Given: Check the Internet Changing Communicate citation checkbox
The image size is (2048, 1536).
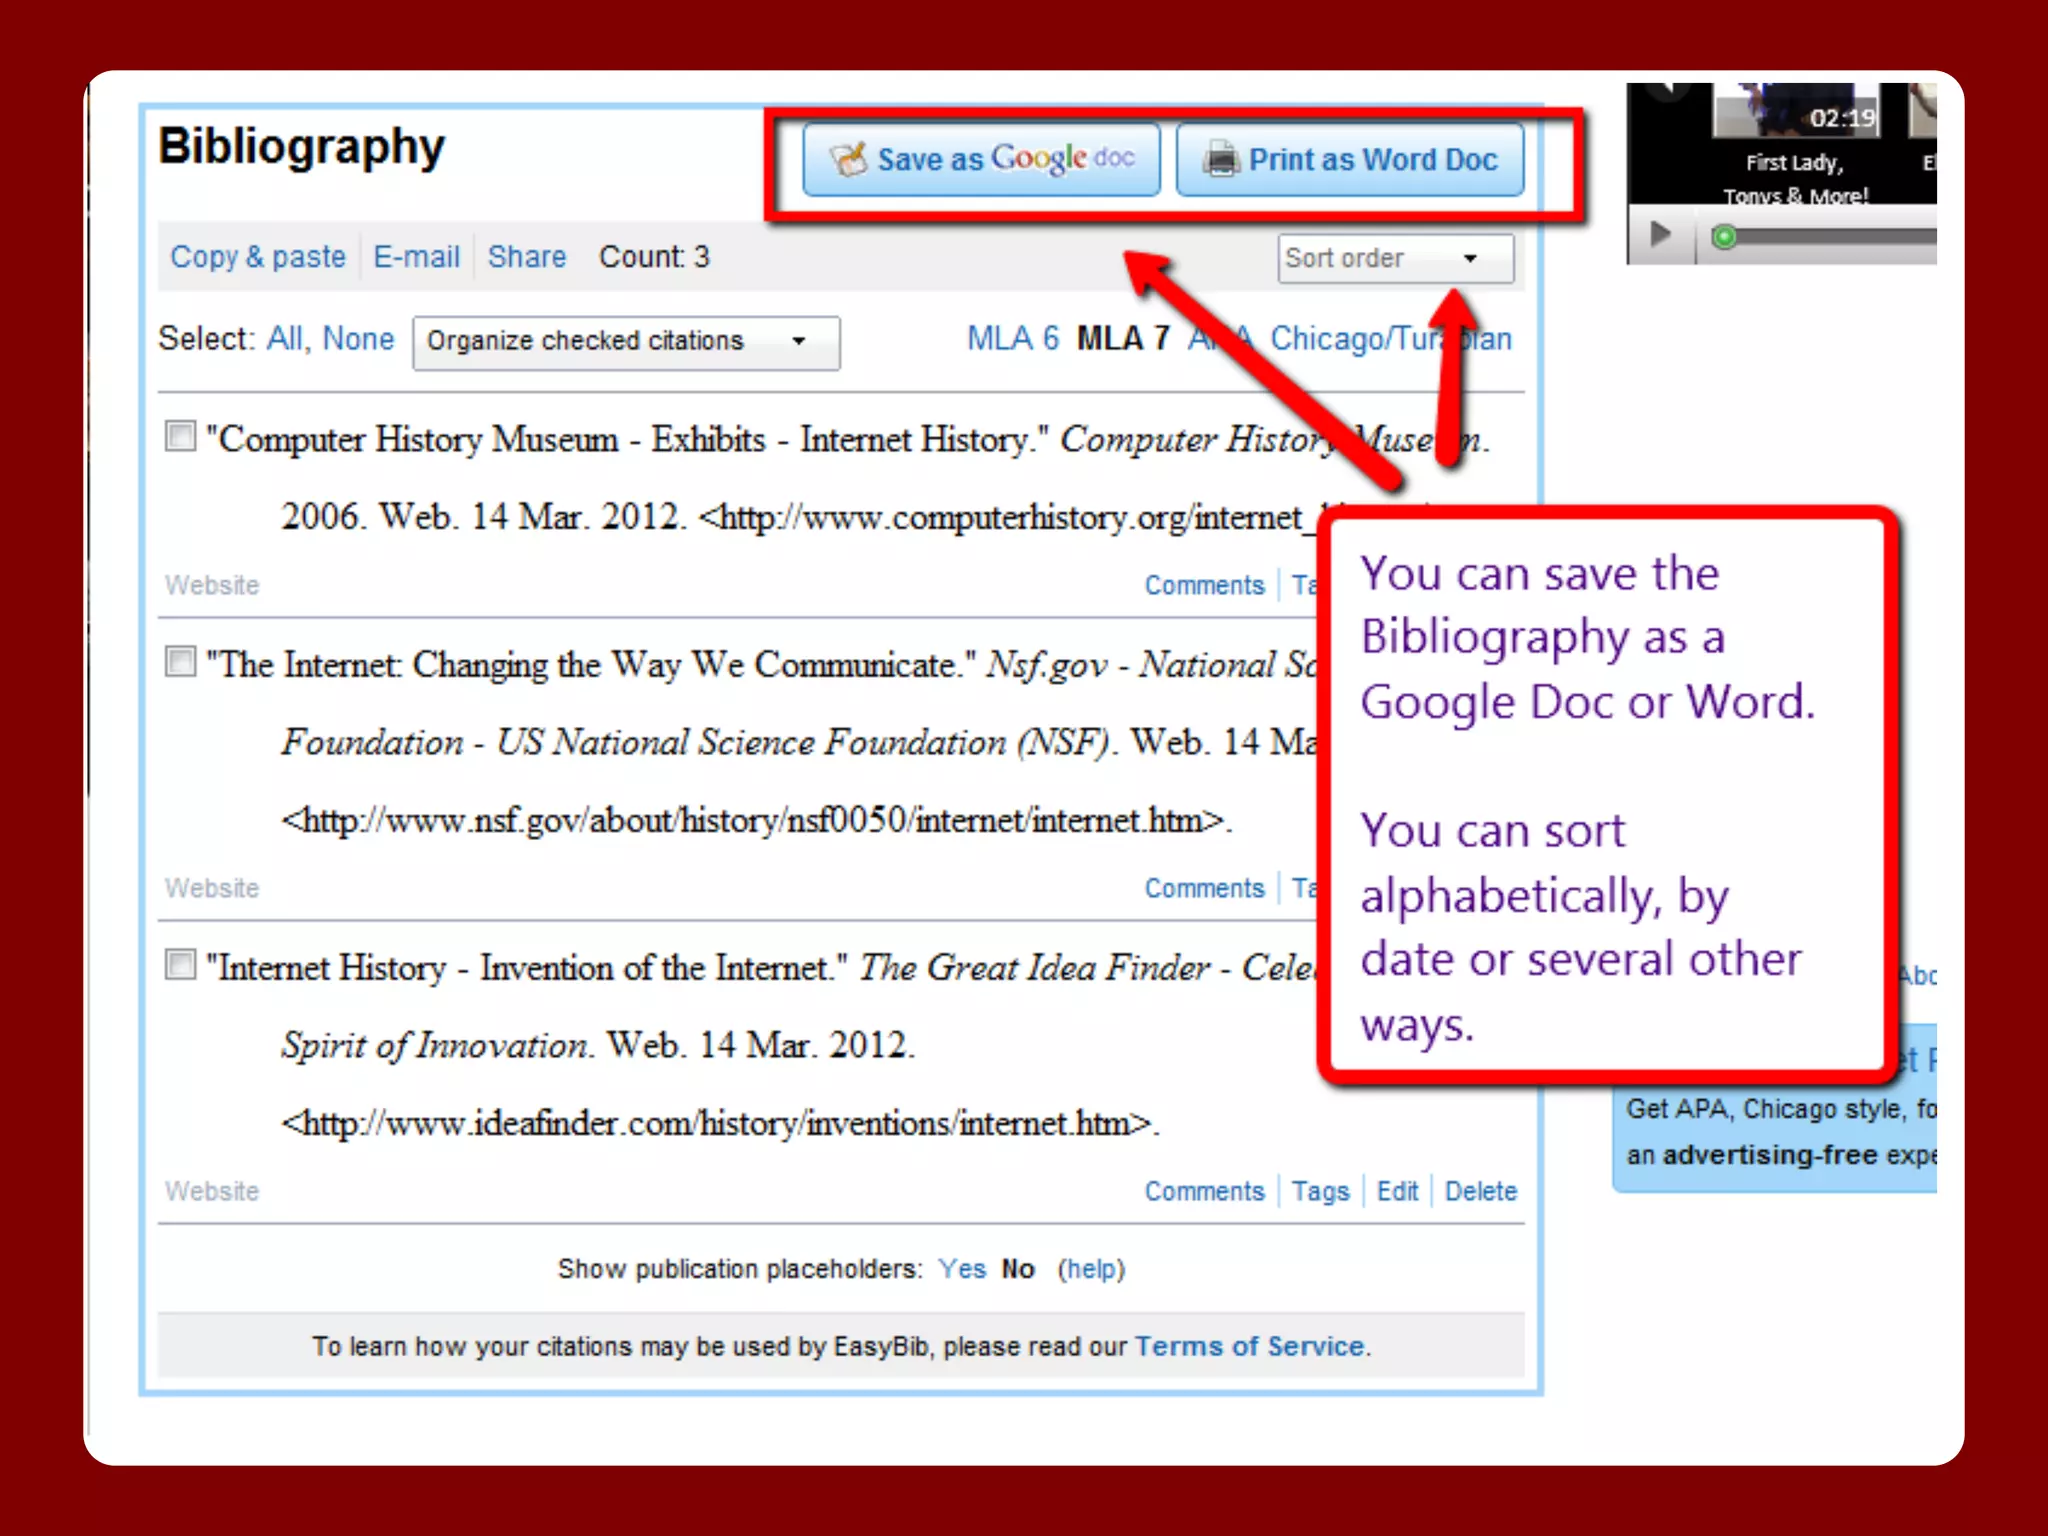Looking at the screenshot, I should (x=180, y=661).
